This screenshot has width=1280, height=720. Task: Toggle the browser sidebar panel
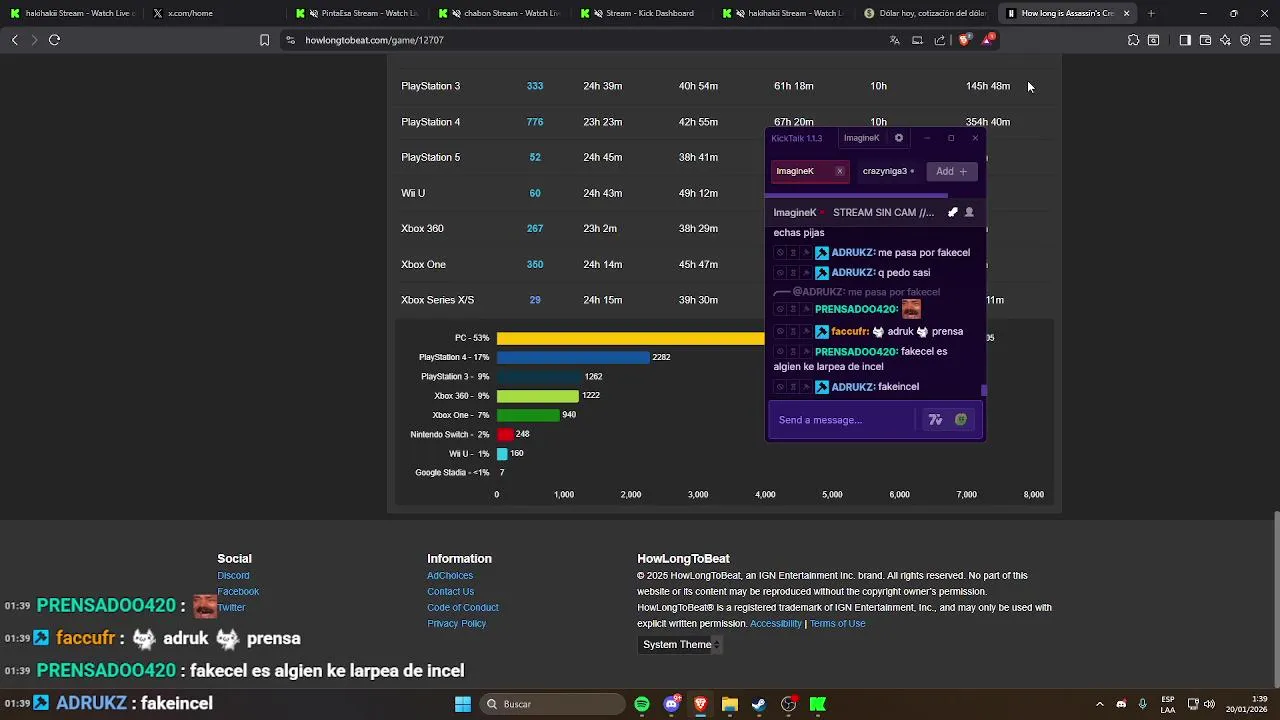[x=1185, y=40]
